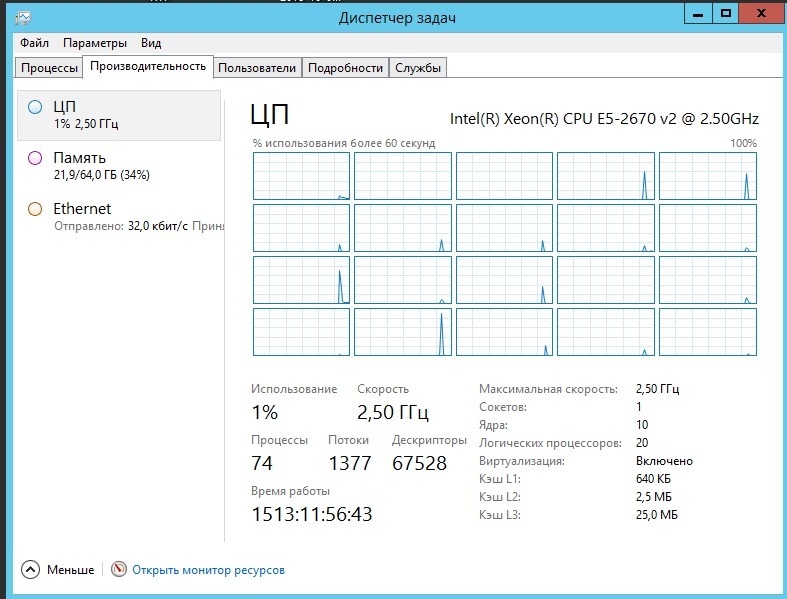Select the Производительность tab
This screenshot has width=787, height=599.
pos(148,67)
